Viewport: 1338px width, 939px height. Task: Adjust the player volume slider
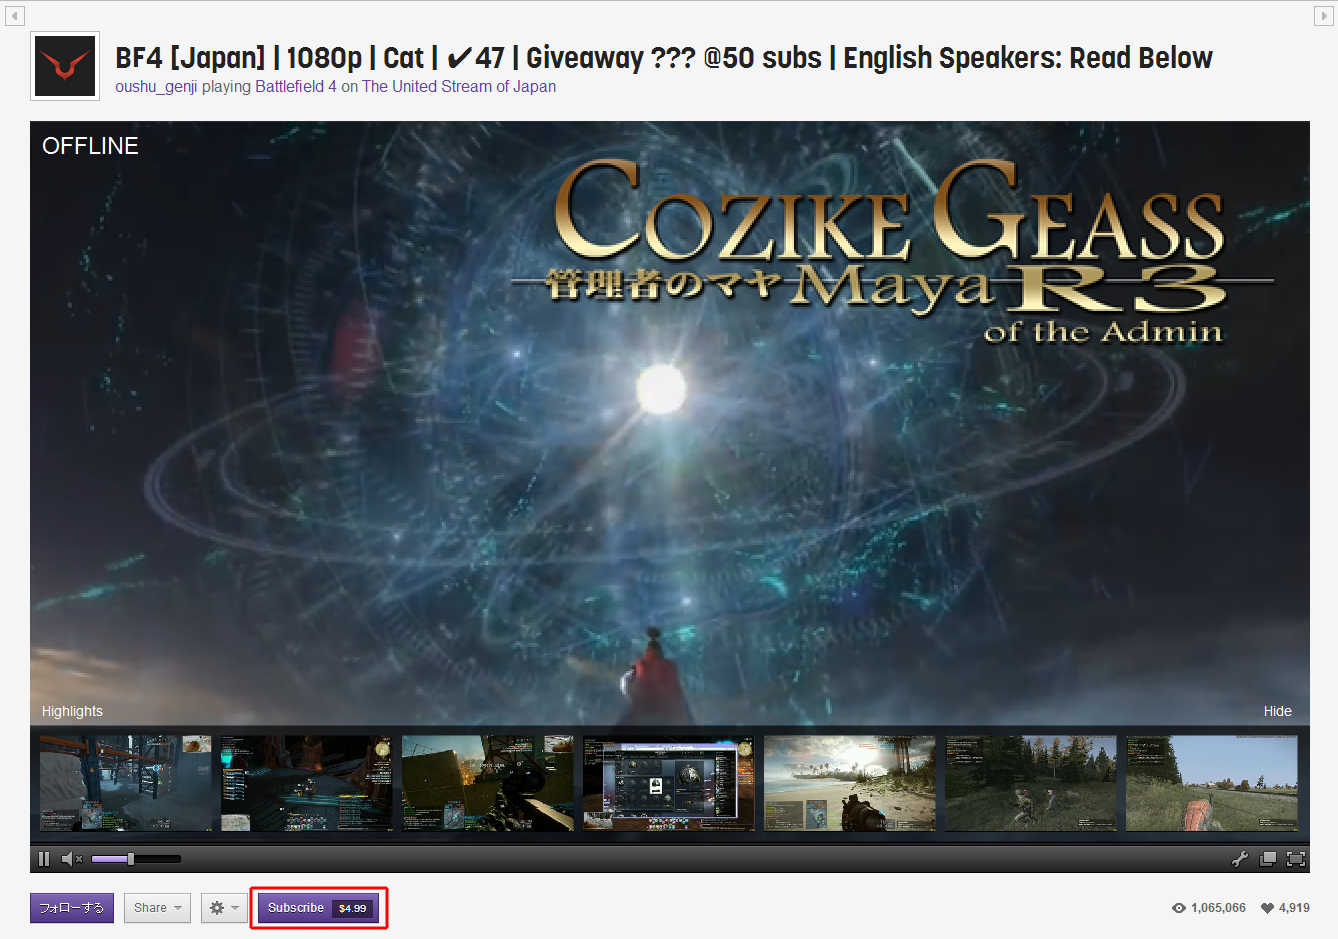(136, 859)
